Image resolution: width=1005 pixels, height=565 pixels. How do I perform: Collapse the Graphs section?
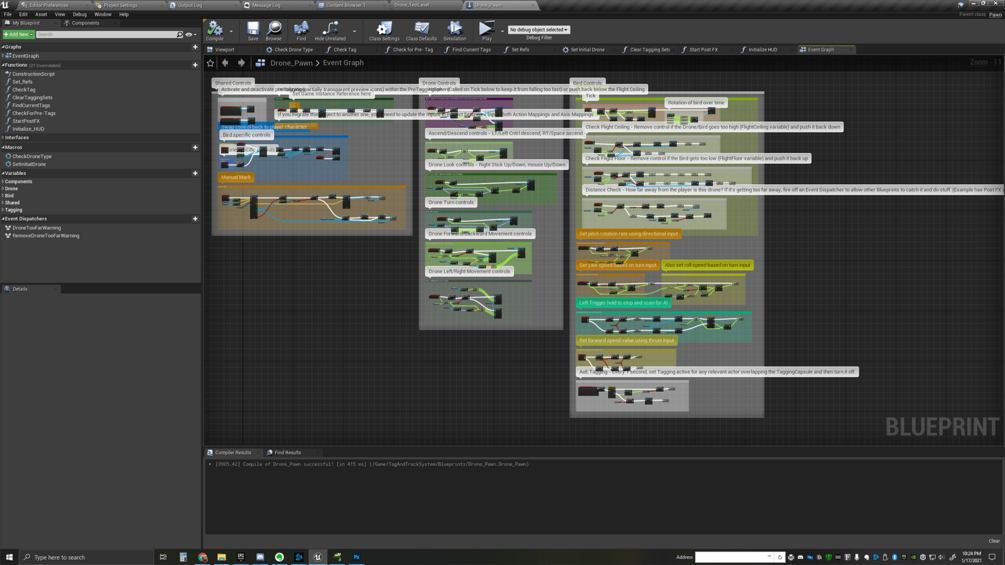3,47
